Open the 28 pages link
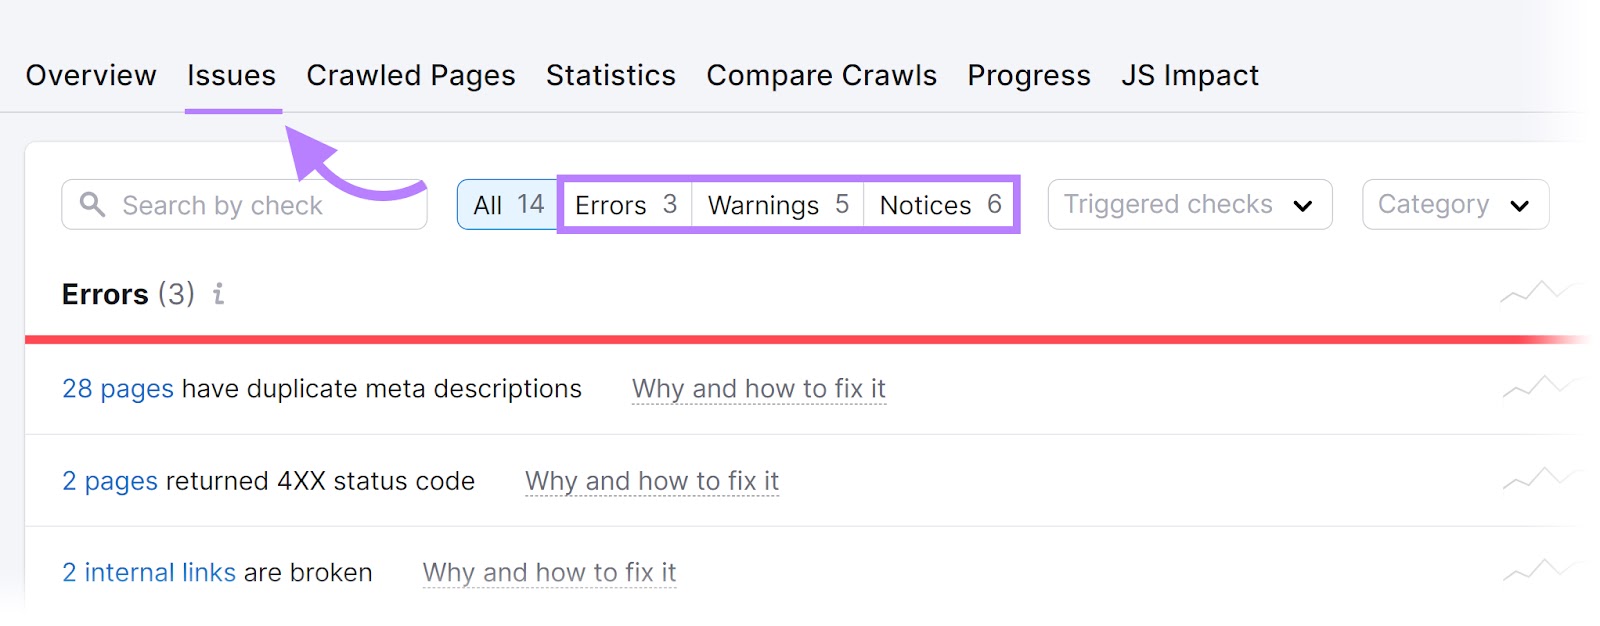This screenshot has height=626, width=1600. (x=118, y=389)
